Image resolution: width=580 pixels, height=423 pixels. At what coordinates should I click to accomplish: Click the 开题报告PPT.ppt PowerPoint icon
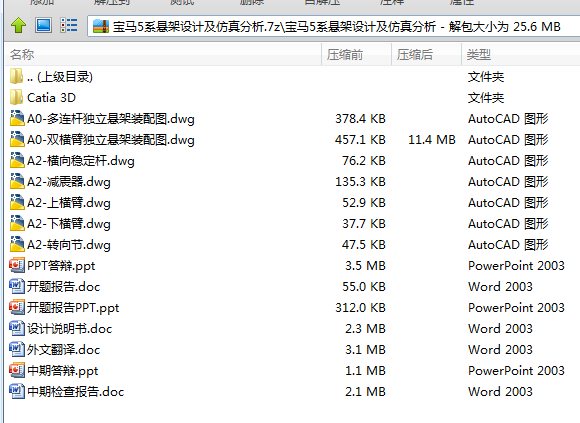coord(17,307)
